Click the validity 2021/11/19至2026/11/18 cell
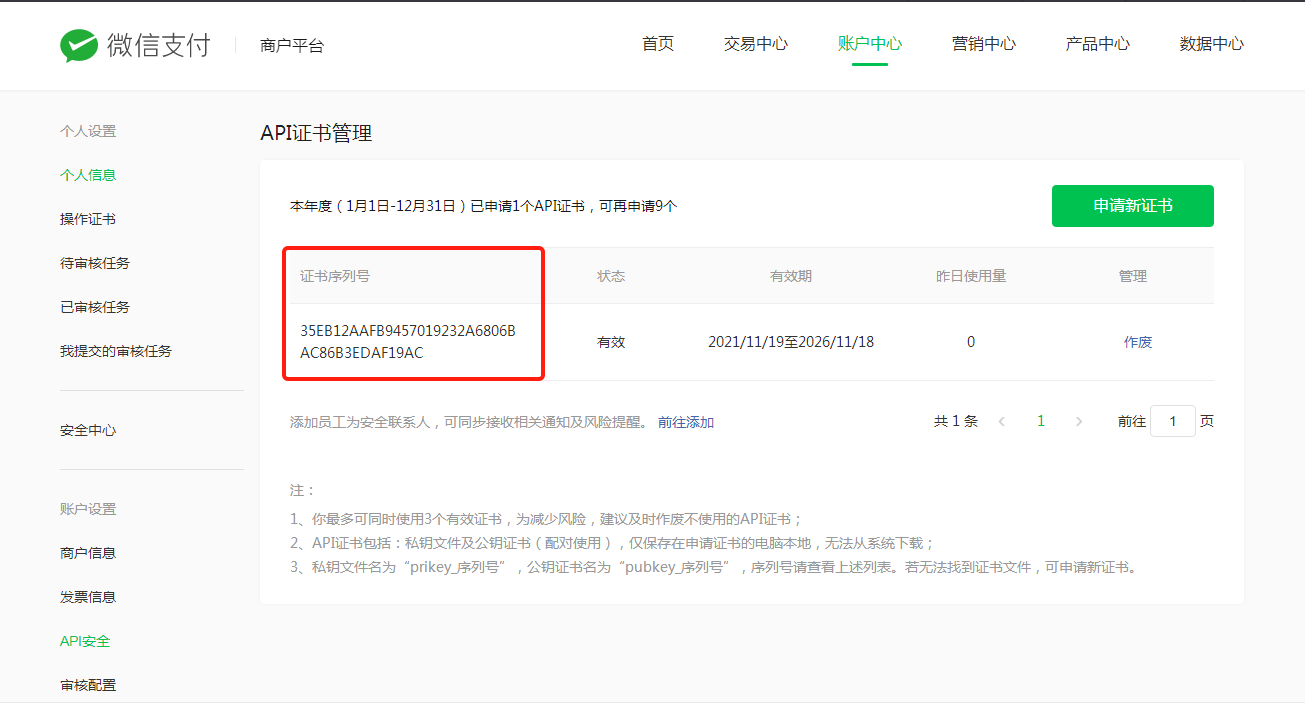Viewport: 1305px width, 704px height. 791,342
